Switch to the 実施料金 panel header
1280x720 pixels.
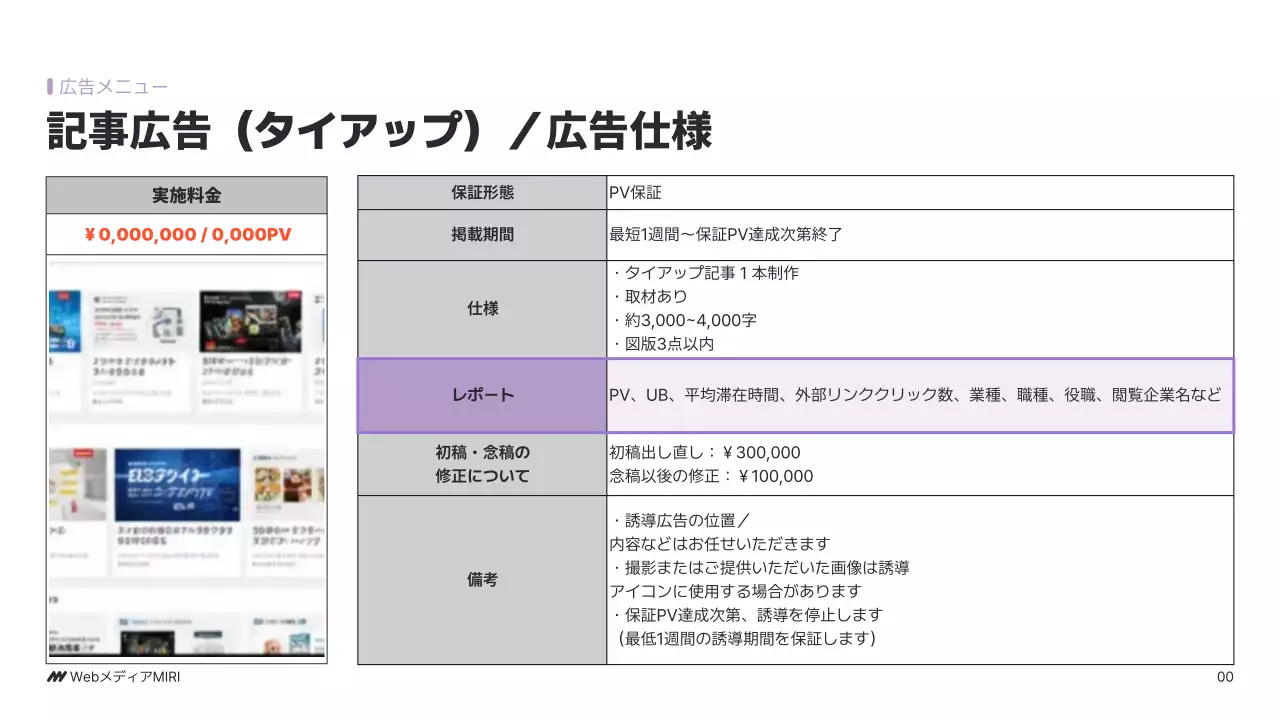(x=186, y=194)
